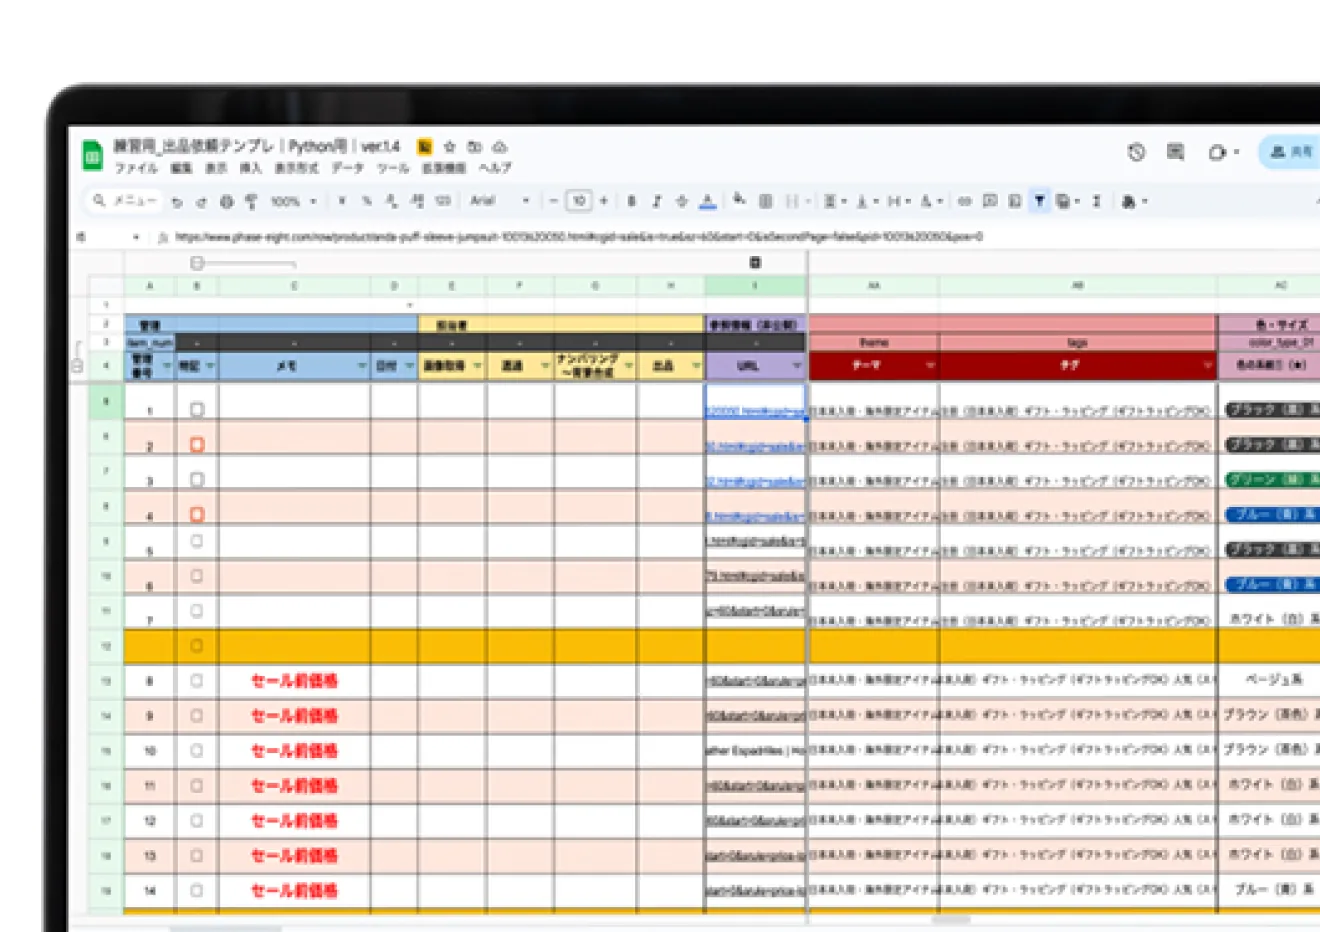Toggle strikethrough formatting
This screenshot has height=932, width=1320.
click(x=681, y=201)
